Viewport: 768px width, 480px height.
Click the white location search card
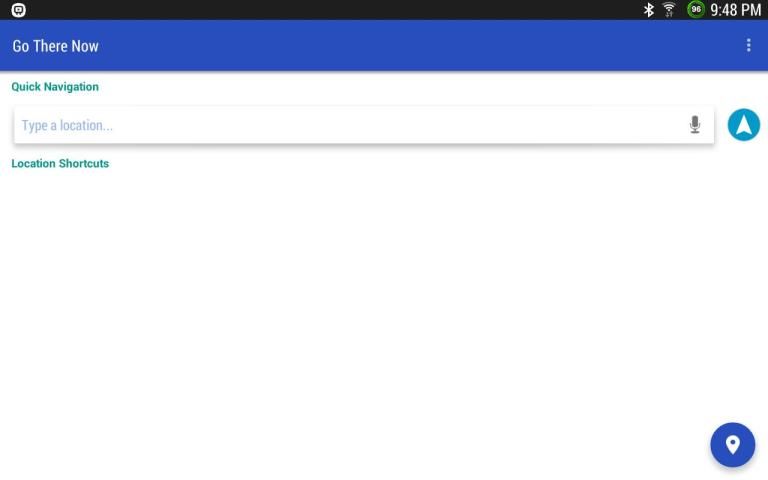(x=364, y=125)
